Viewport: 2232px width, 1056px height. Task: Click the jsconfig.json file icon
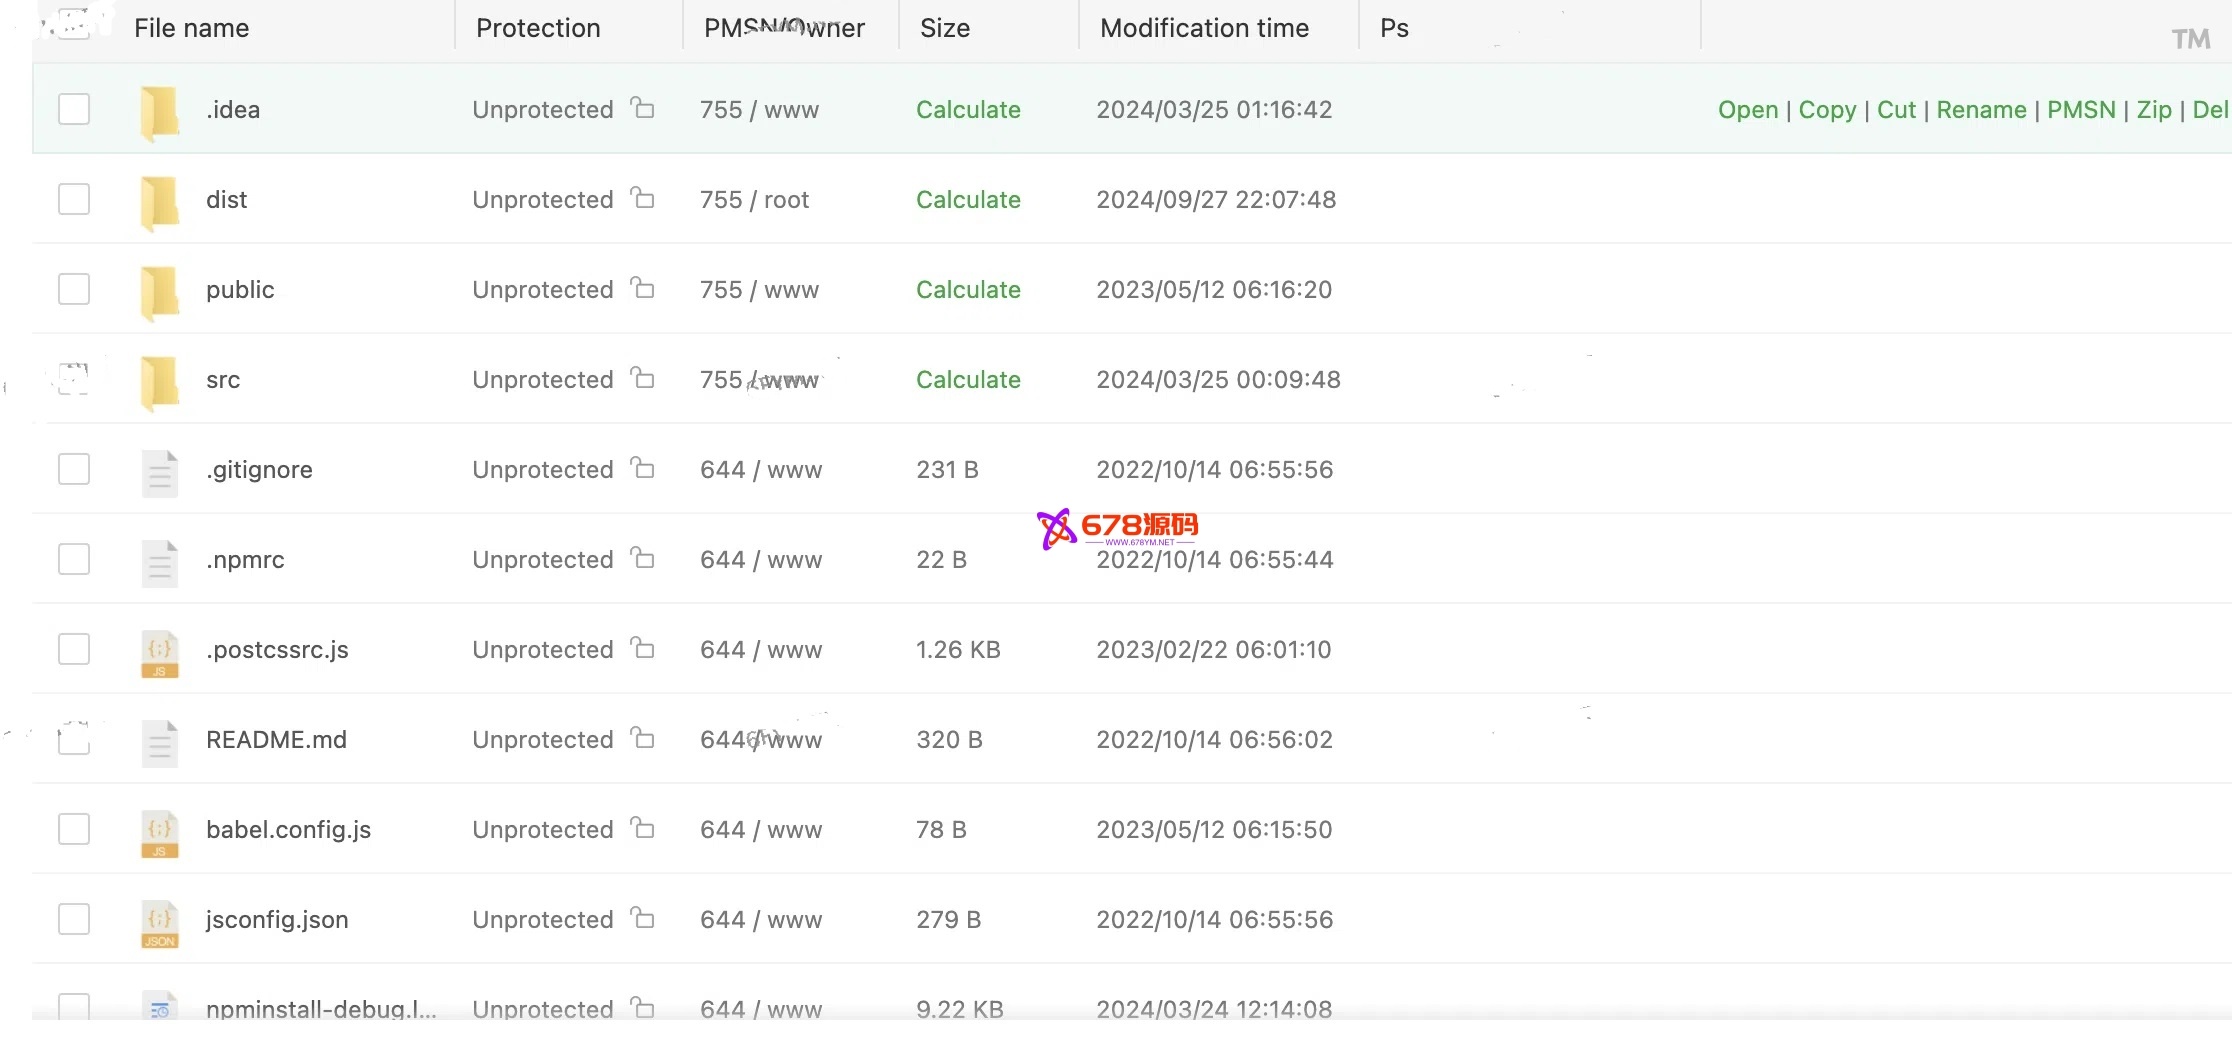pyautogui.click(x=160, y=922)
